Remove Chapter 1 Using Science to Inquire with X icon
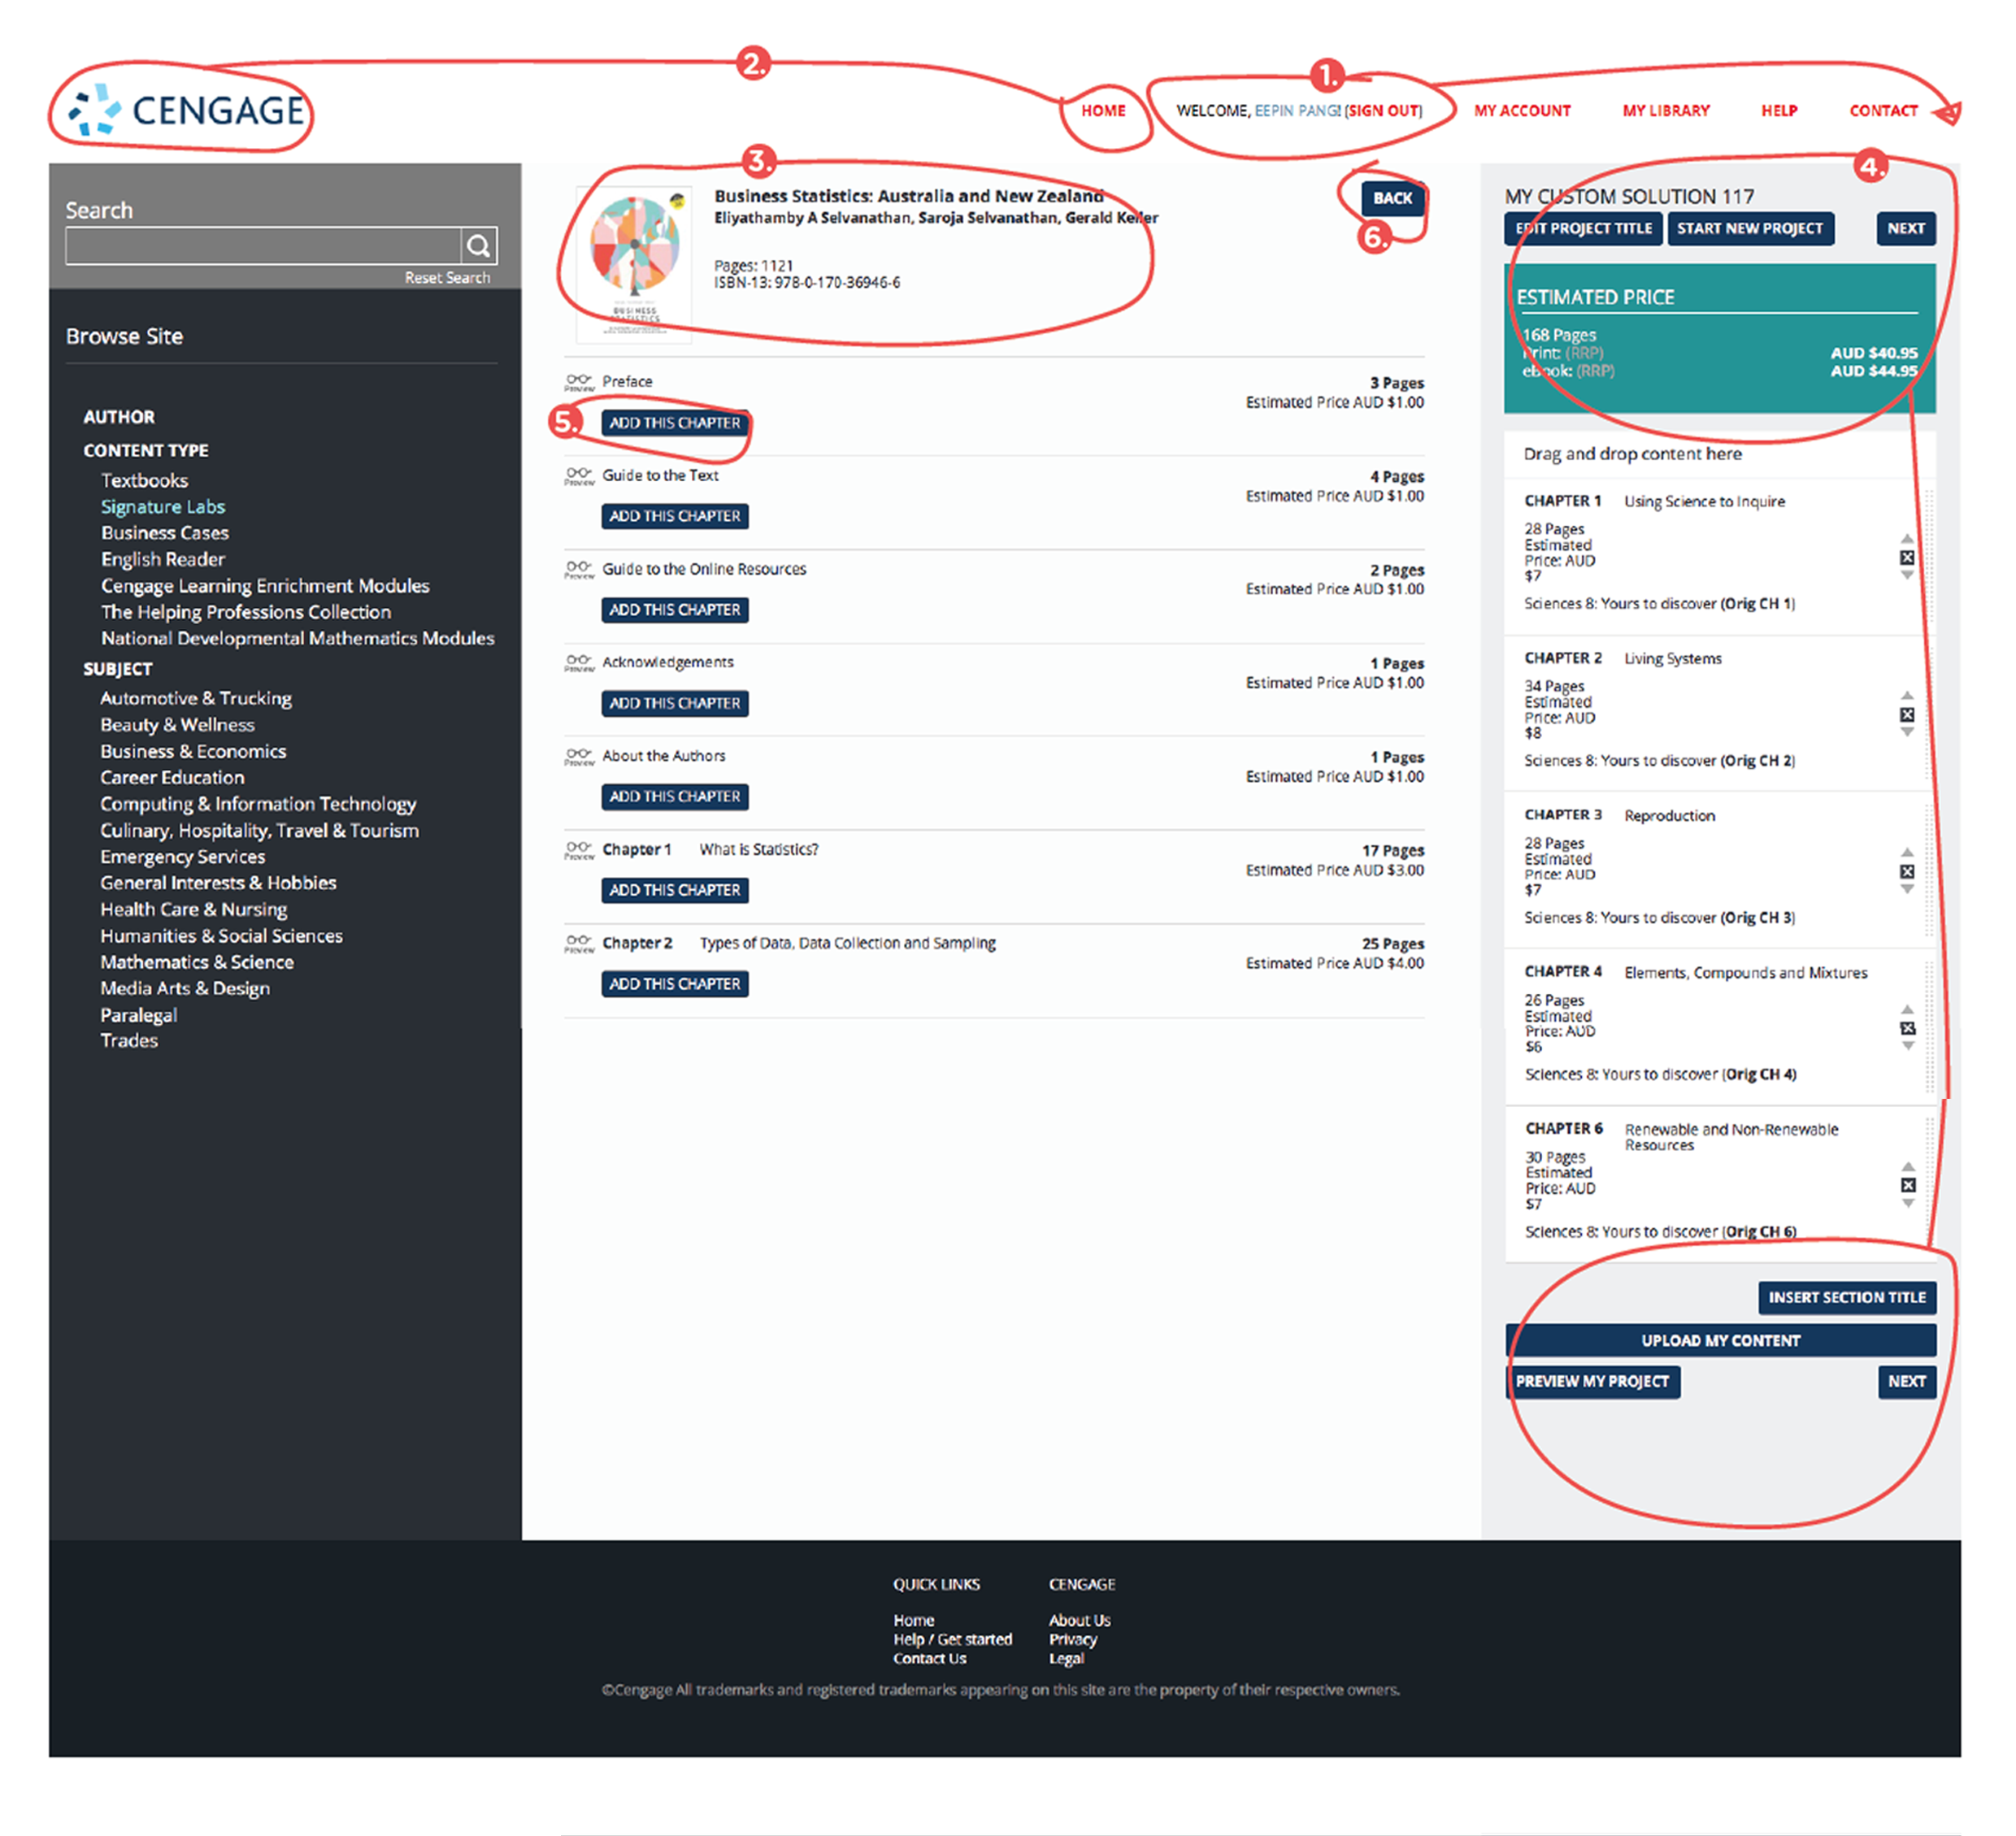 tap(1907, 558)
